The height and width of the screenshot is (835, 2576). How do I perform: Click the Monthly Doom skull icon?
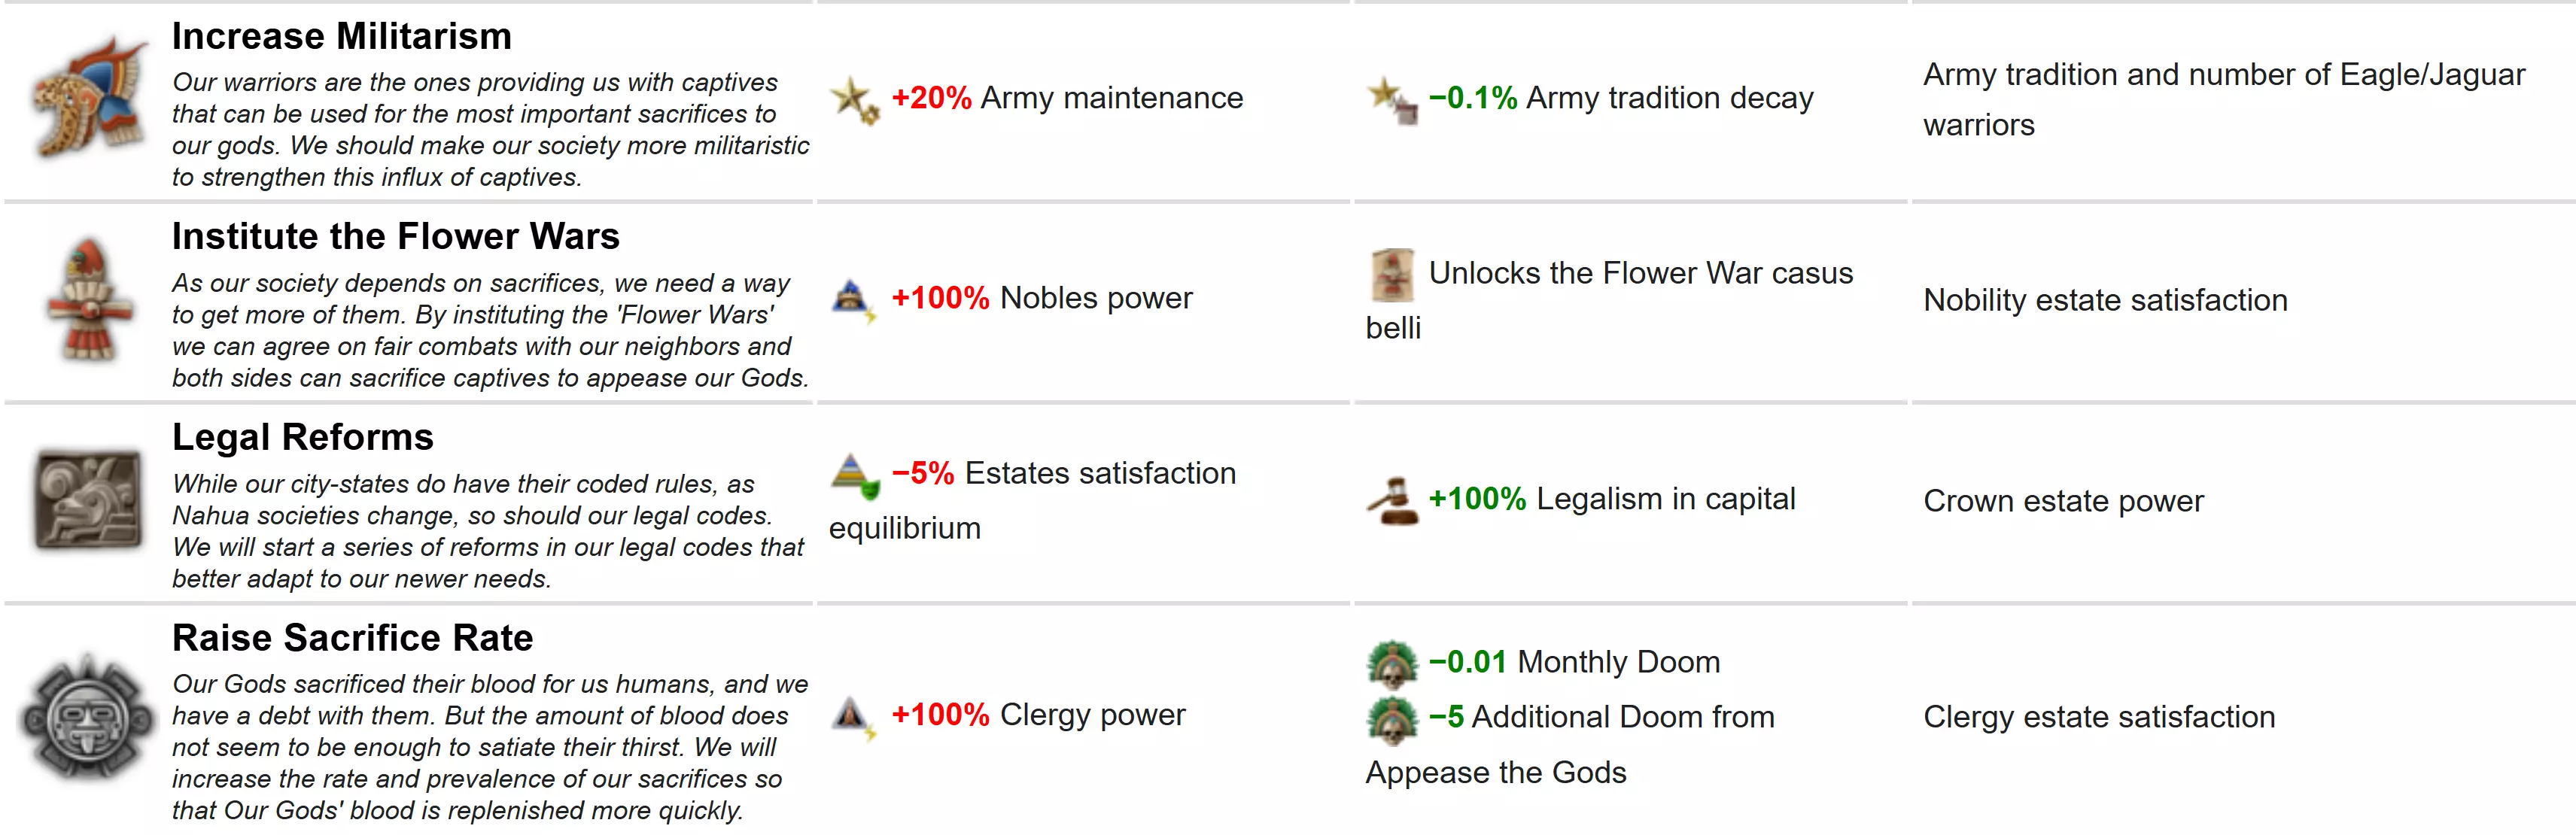[1392, 663]
